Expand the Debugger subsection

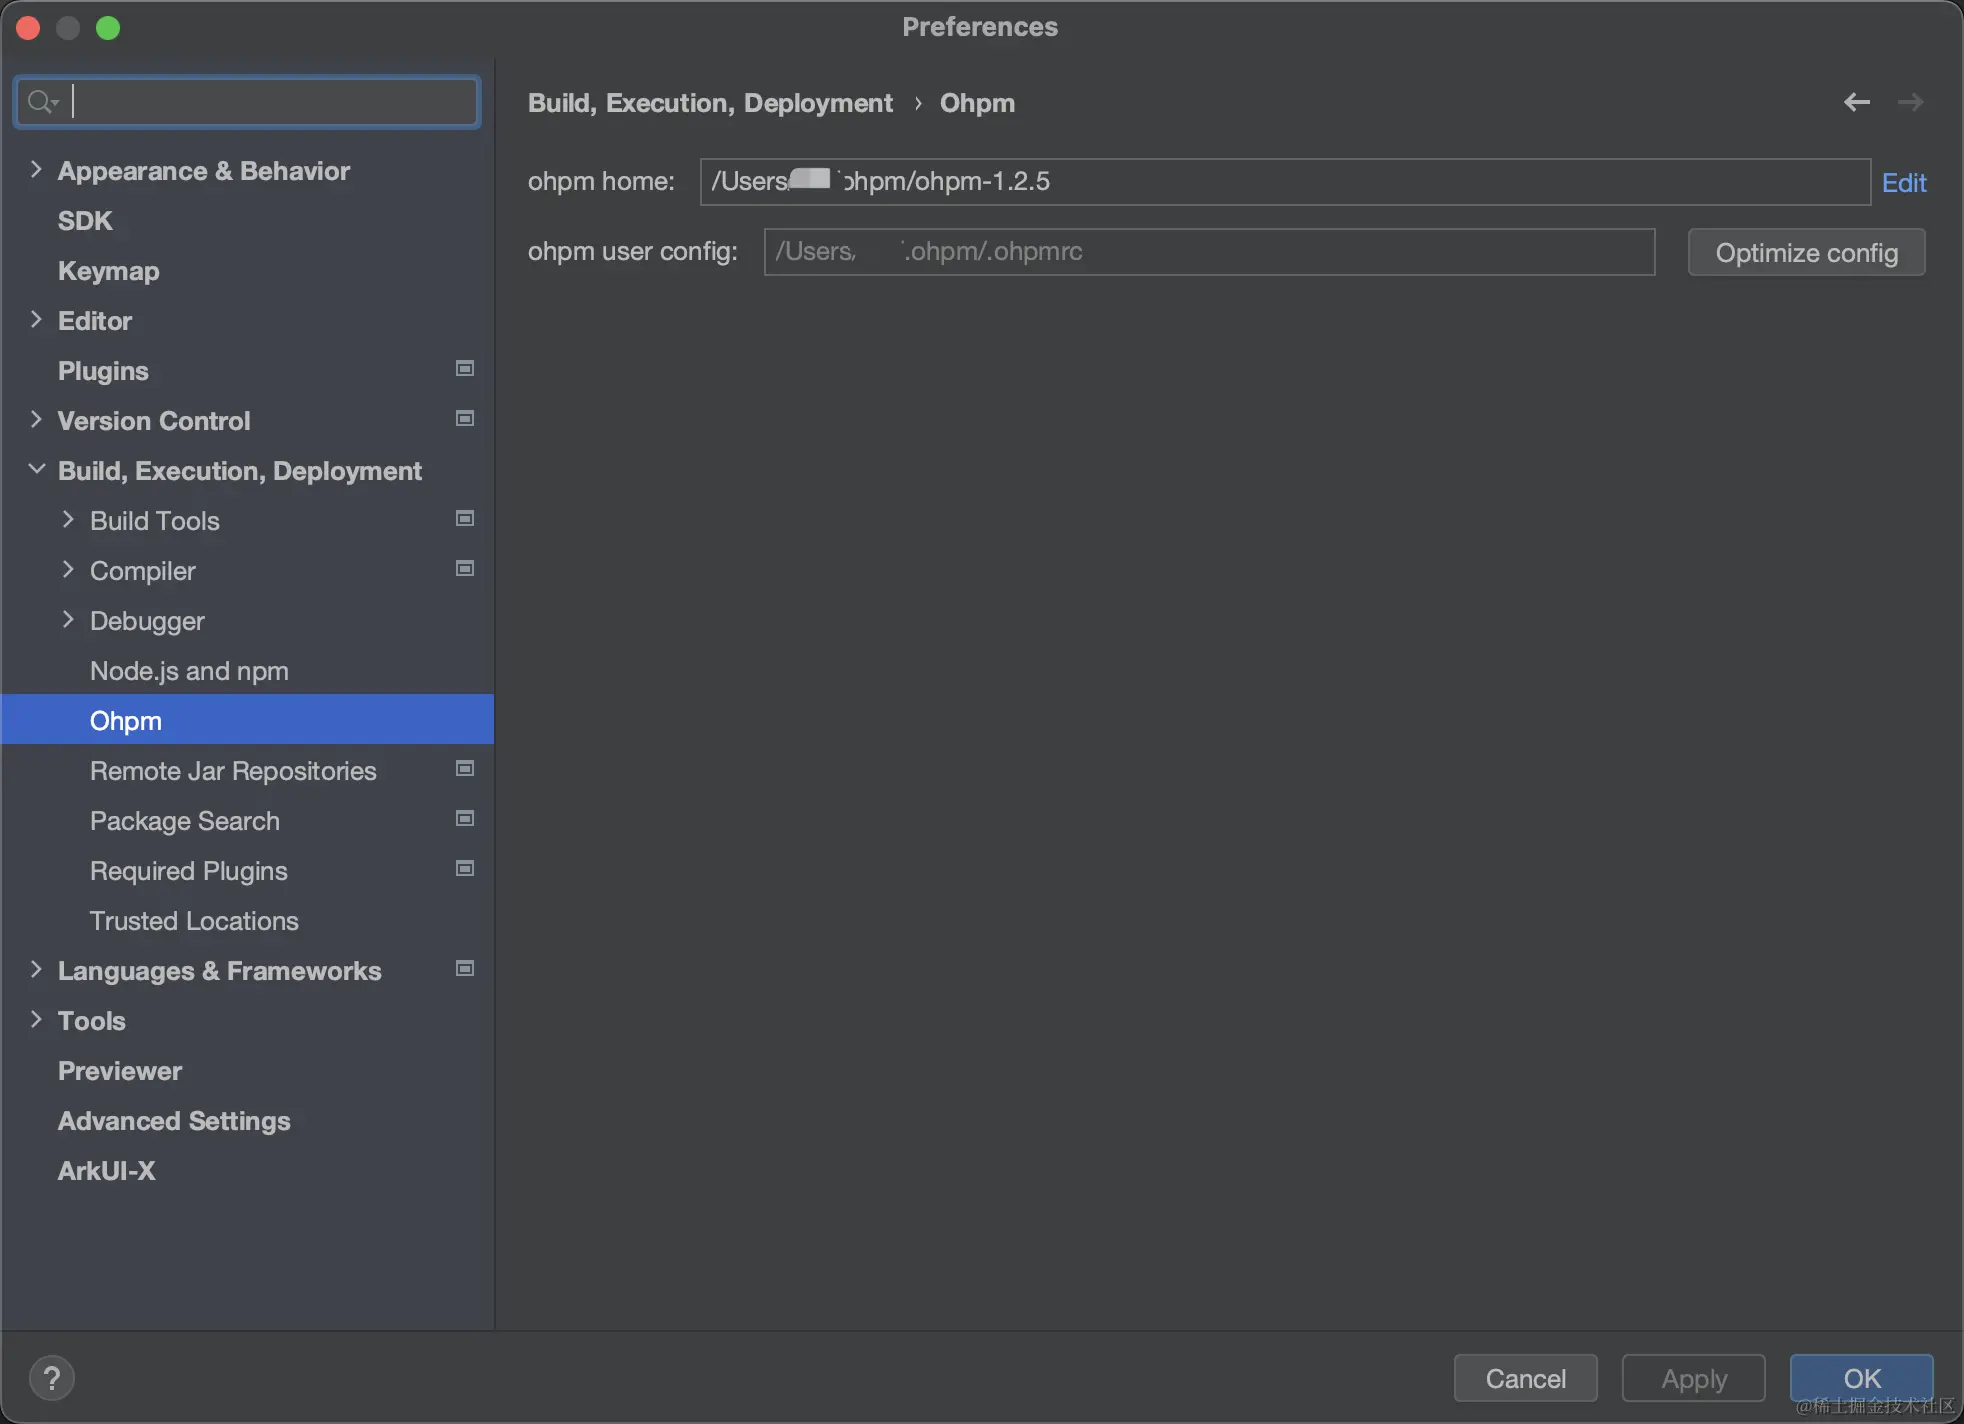(x=68, y=620)
